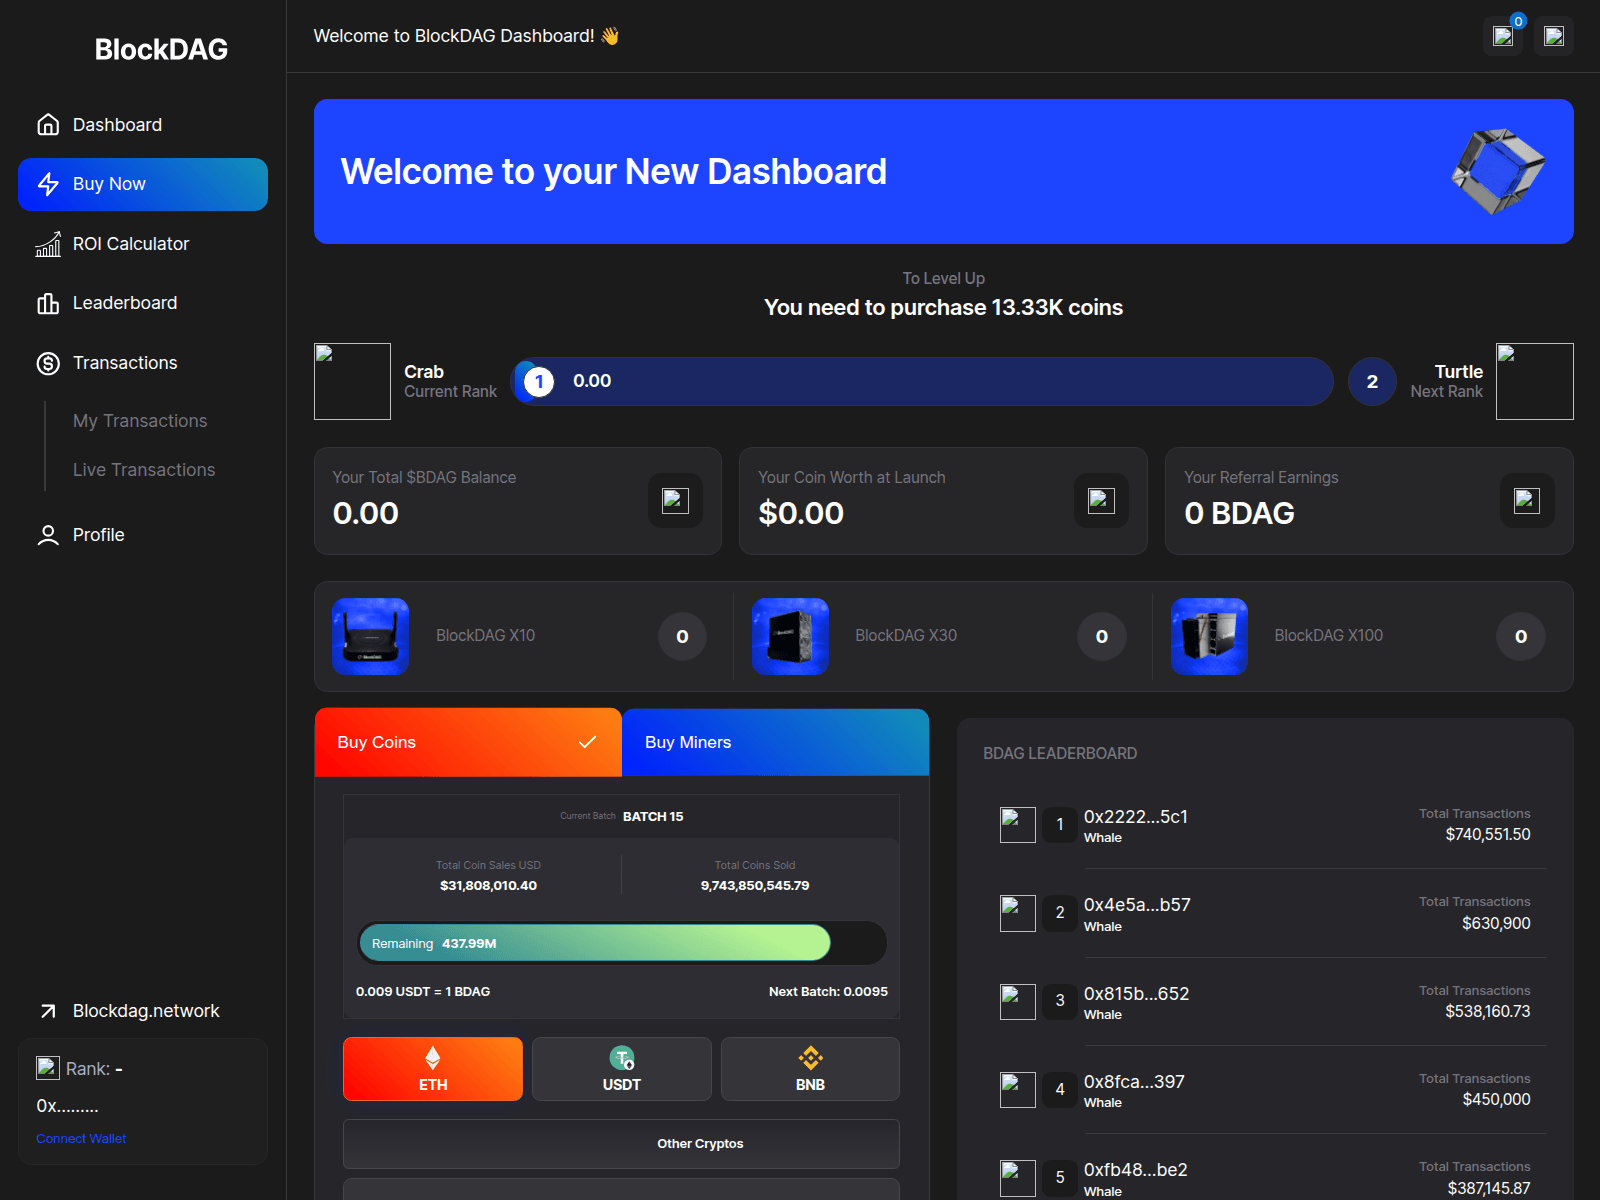
Task: Go to My Transactions
Action: [140, 421]
